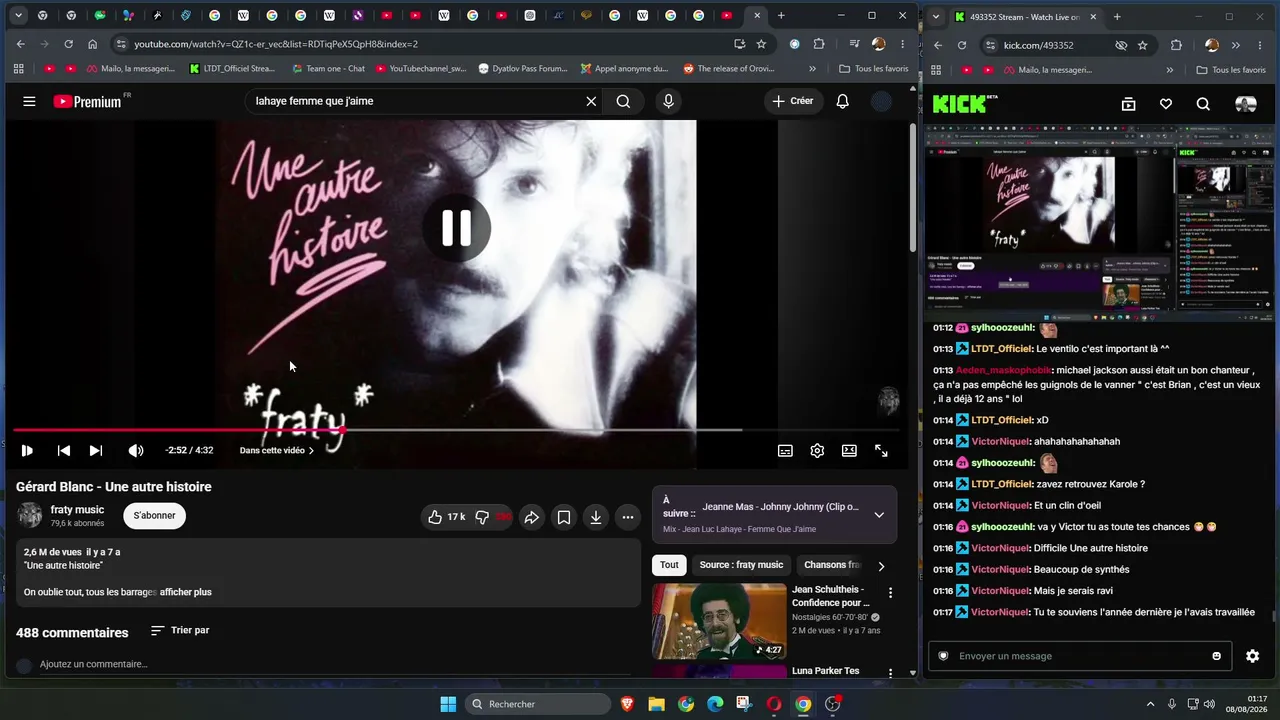Go to YouTube Premium home logo
The width and height of the screenshot is (1280, 720).
tap(88, 101)
